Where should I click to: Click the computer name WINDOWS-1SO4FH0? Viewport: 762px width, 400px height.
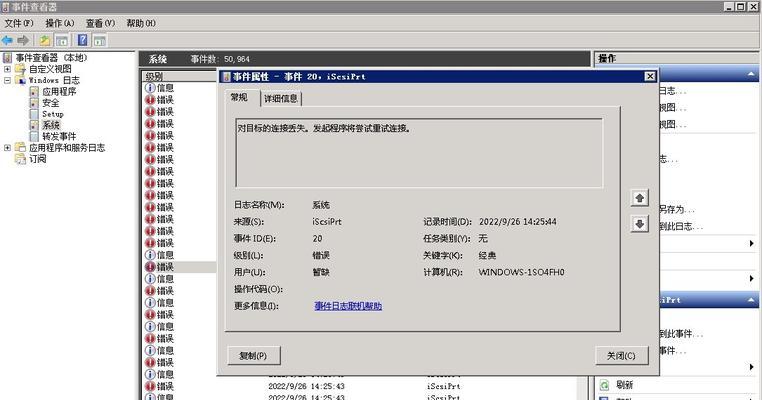point(521,272)
